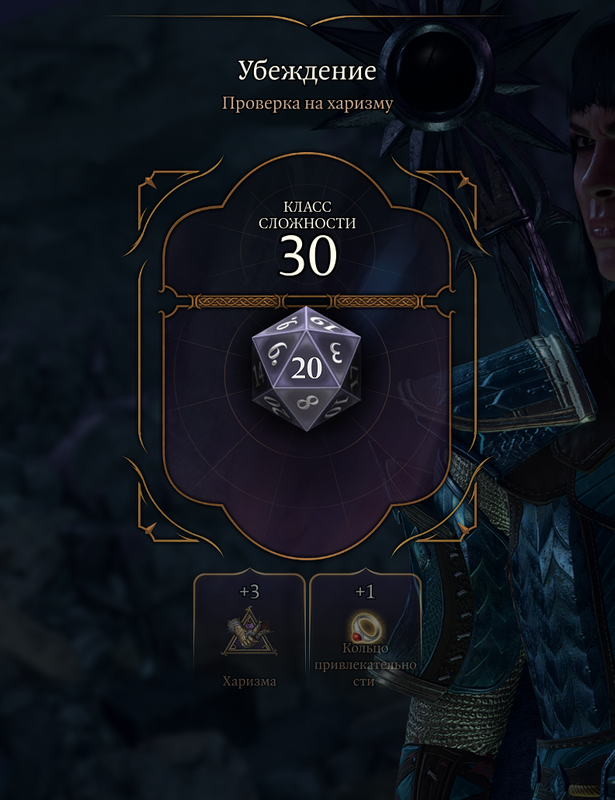This screenshot has width=615, height=800.
Task: Click the difficulty class number 30
Action: click(x=307, y=256)
